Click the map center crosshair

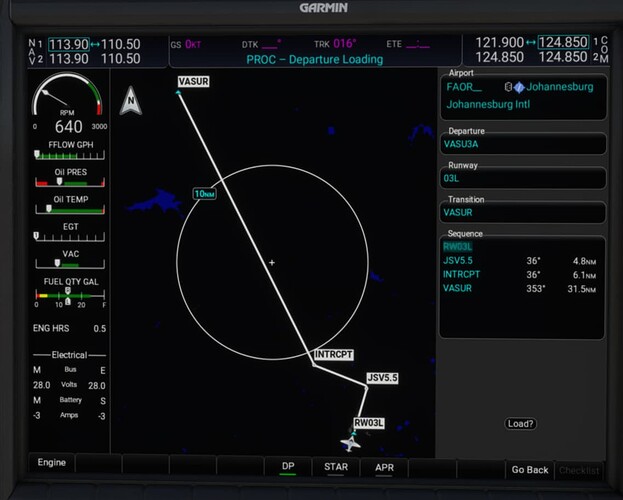pyautogui.click(x=272, y=262)
